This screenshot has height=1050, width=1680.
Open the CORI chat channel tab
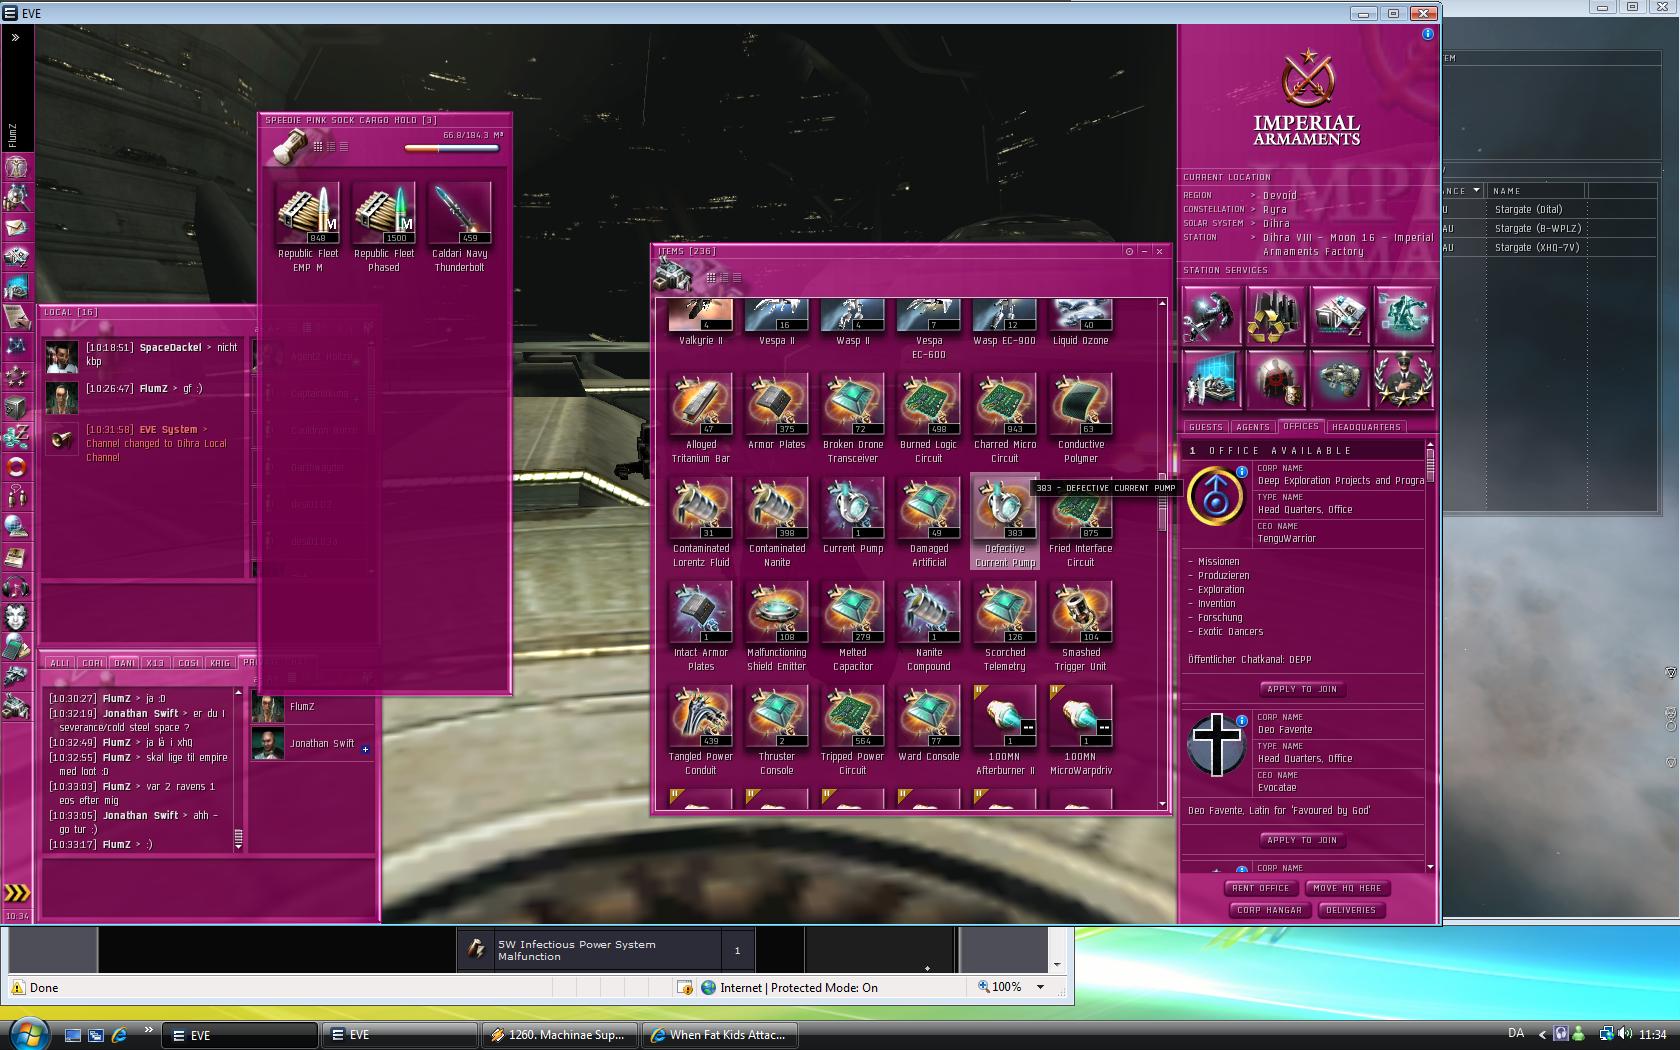click(x=93, y=663)
